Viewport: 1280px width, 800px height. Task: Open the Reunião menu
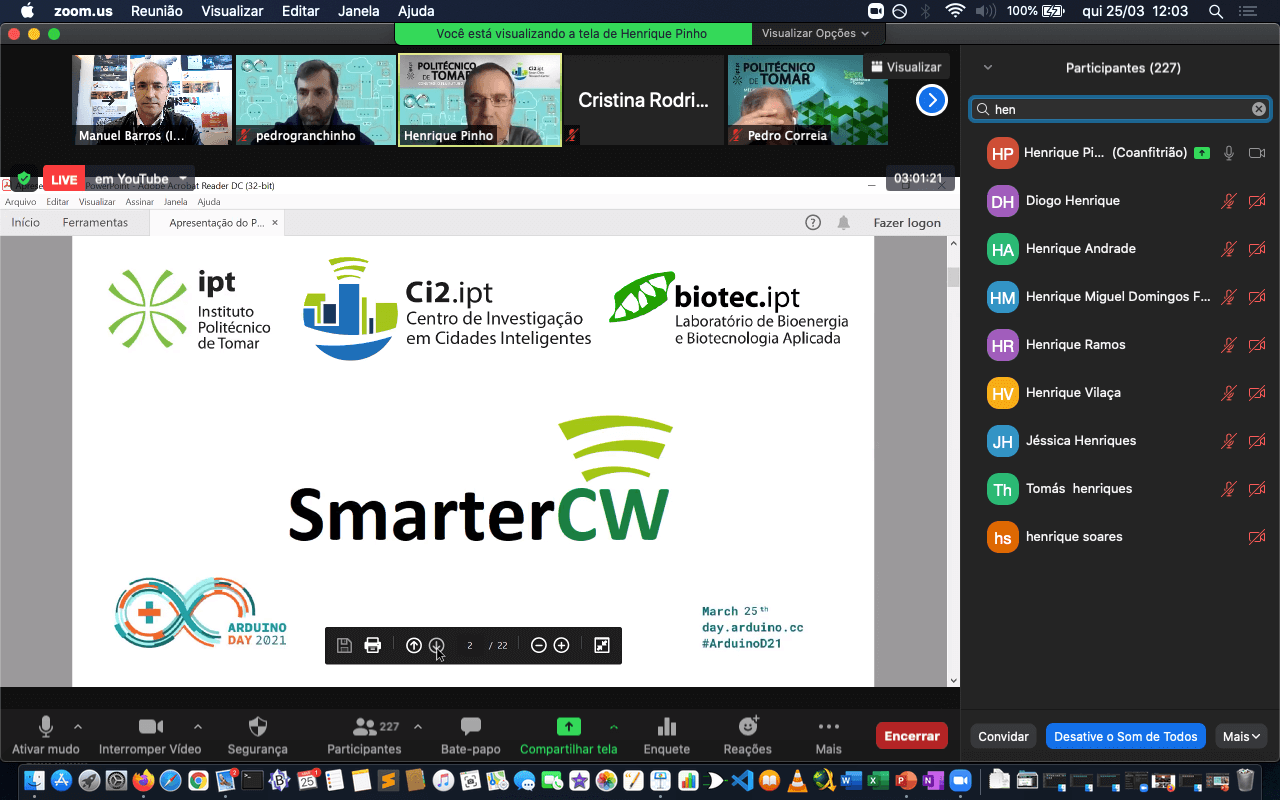click(x=156, y=11)
